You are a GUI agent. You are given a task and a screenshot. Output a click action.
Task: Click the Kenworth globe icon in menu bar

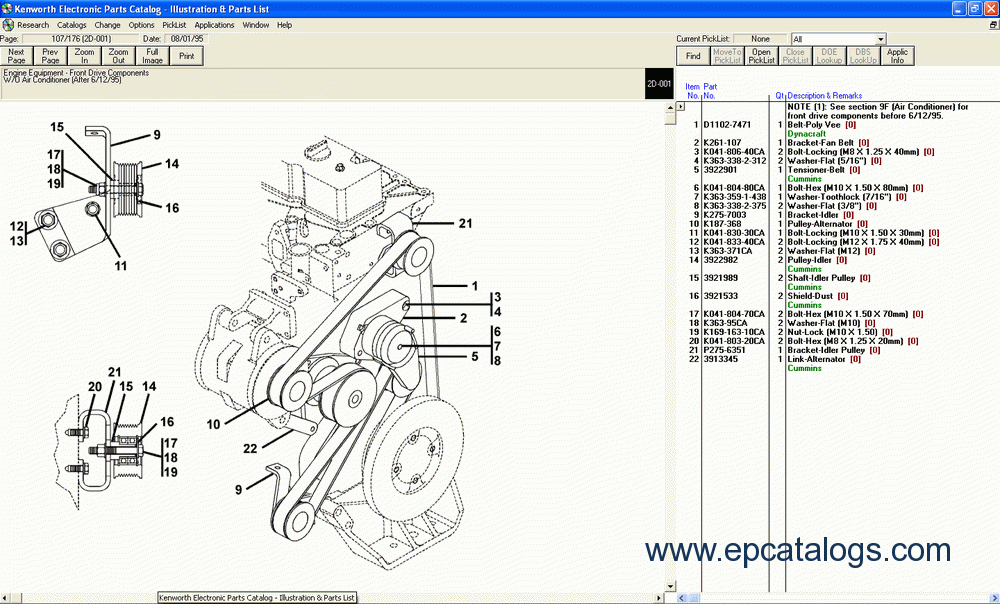pos(8,24)
